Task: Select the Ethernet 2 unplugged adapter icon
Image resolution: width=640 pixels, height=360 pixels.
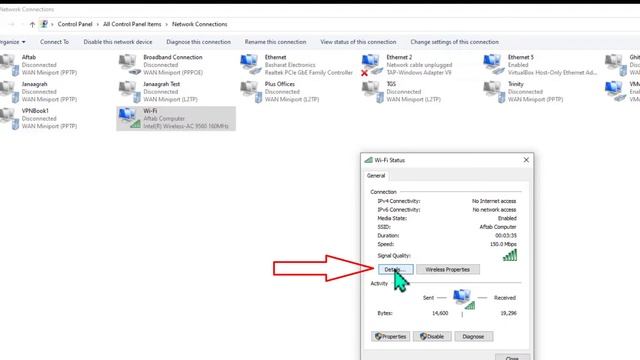Action: pos(372,65)
